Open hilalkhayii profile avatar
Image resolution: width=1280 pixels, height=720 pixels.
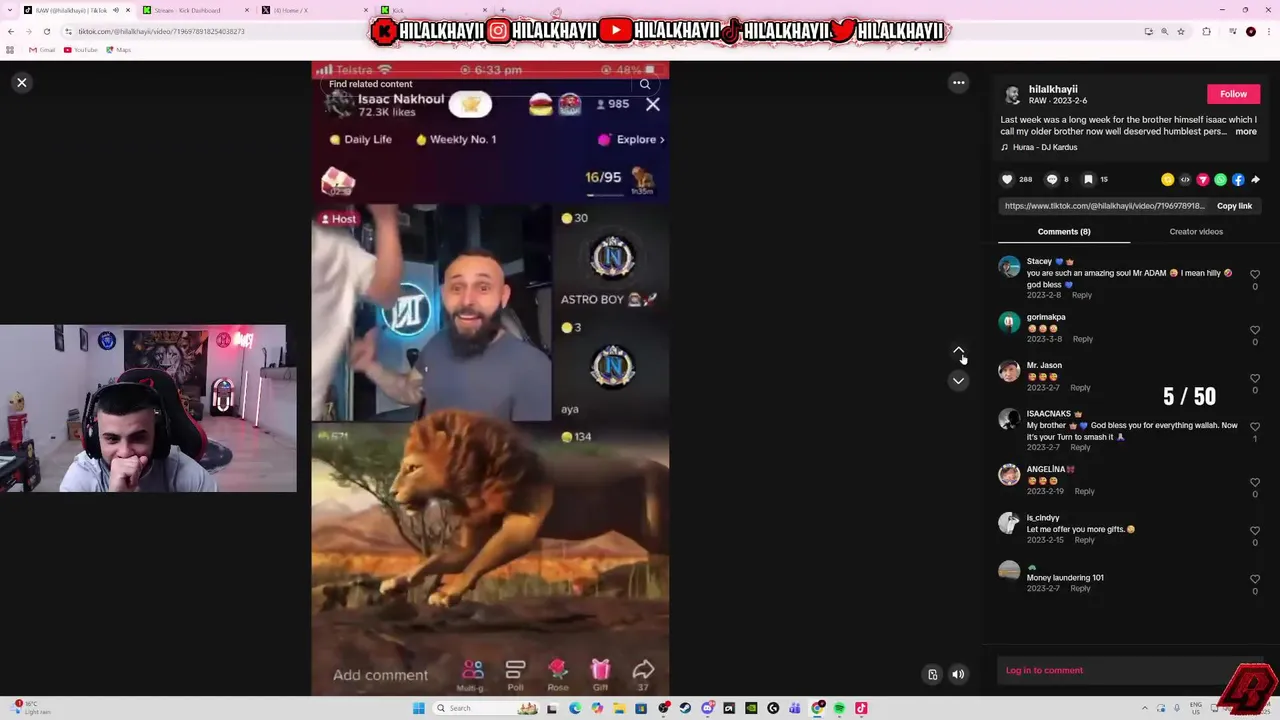tap(1012, 95)
